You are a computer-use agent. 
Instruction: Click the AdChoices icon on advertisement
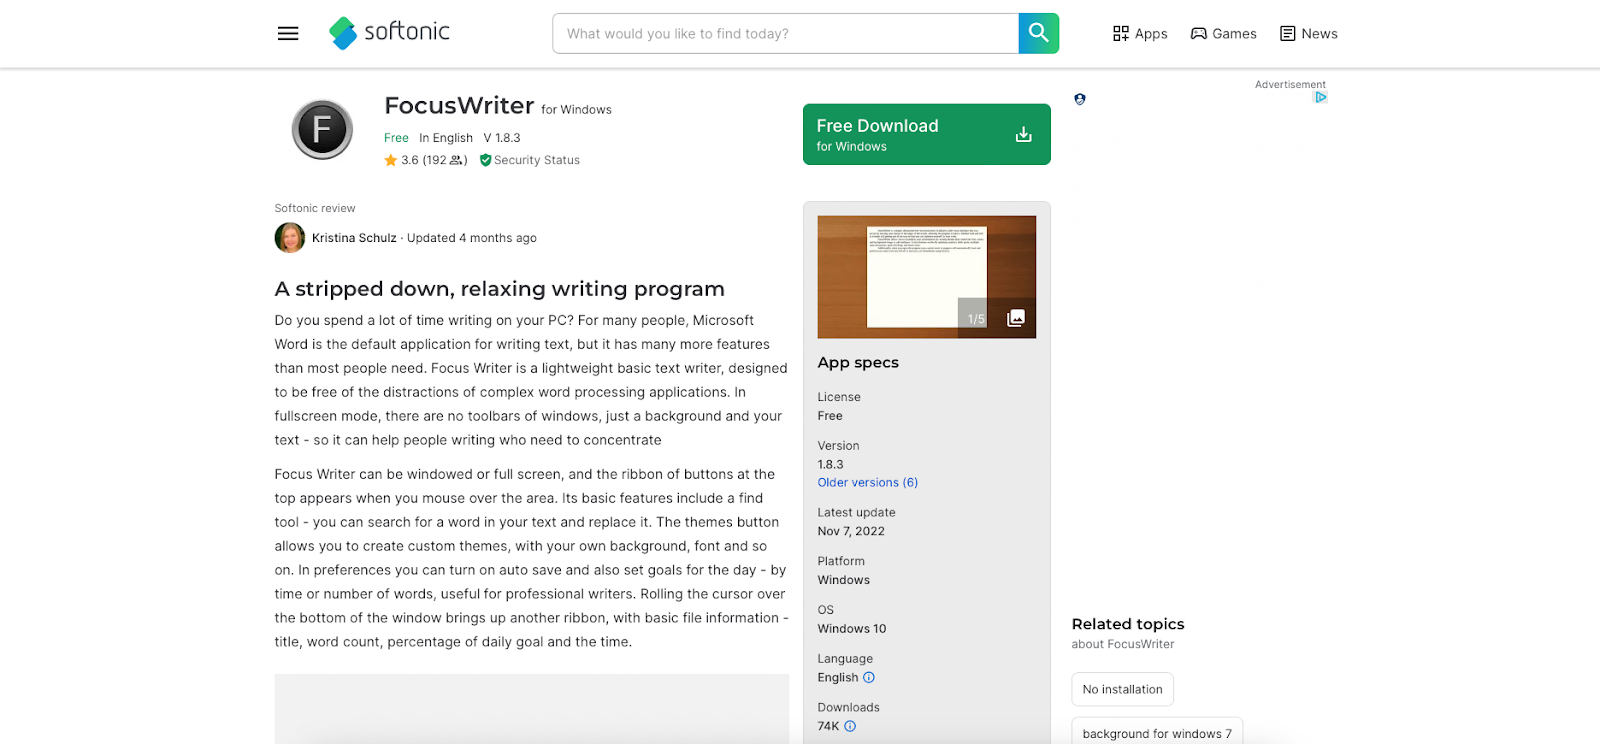pyautogui.click(x=1320, y=97)
